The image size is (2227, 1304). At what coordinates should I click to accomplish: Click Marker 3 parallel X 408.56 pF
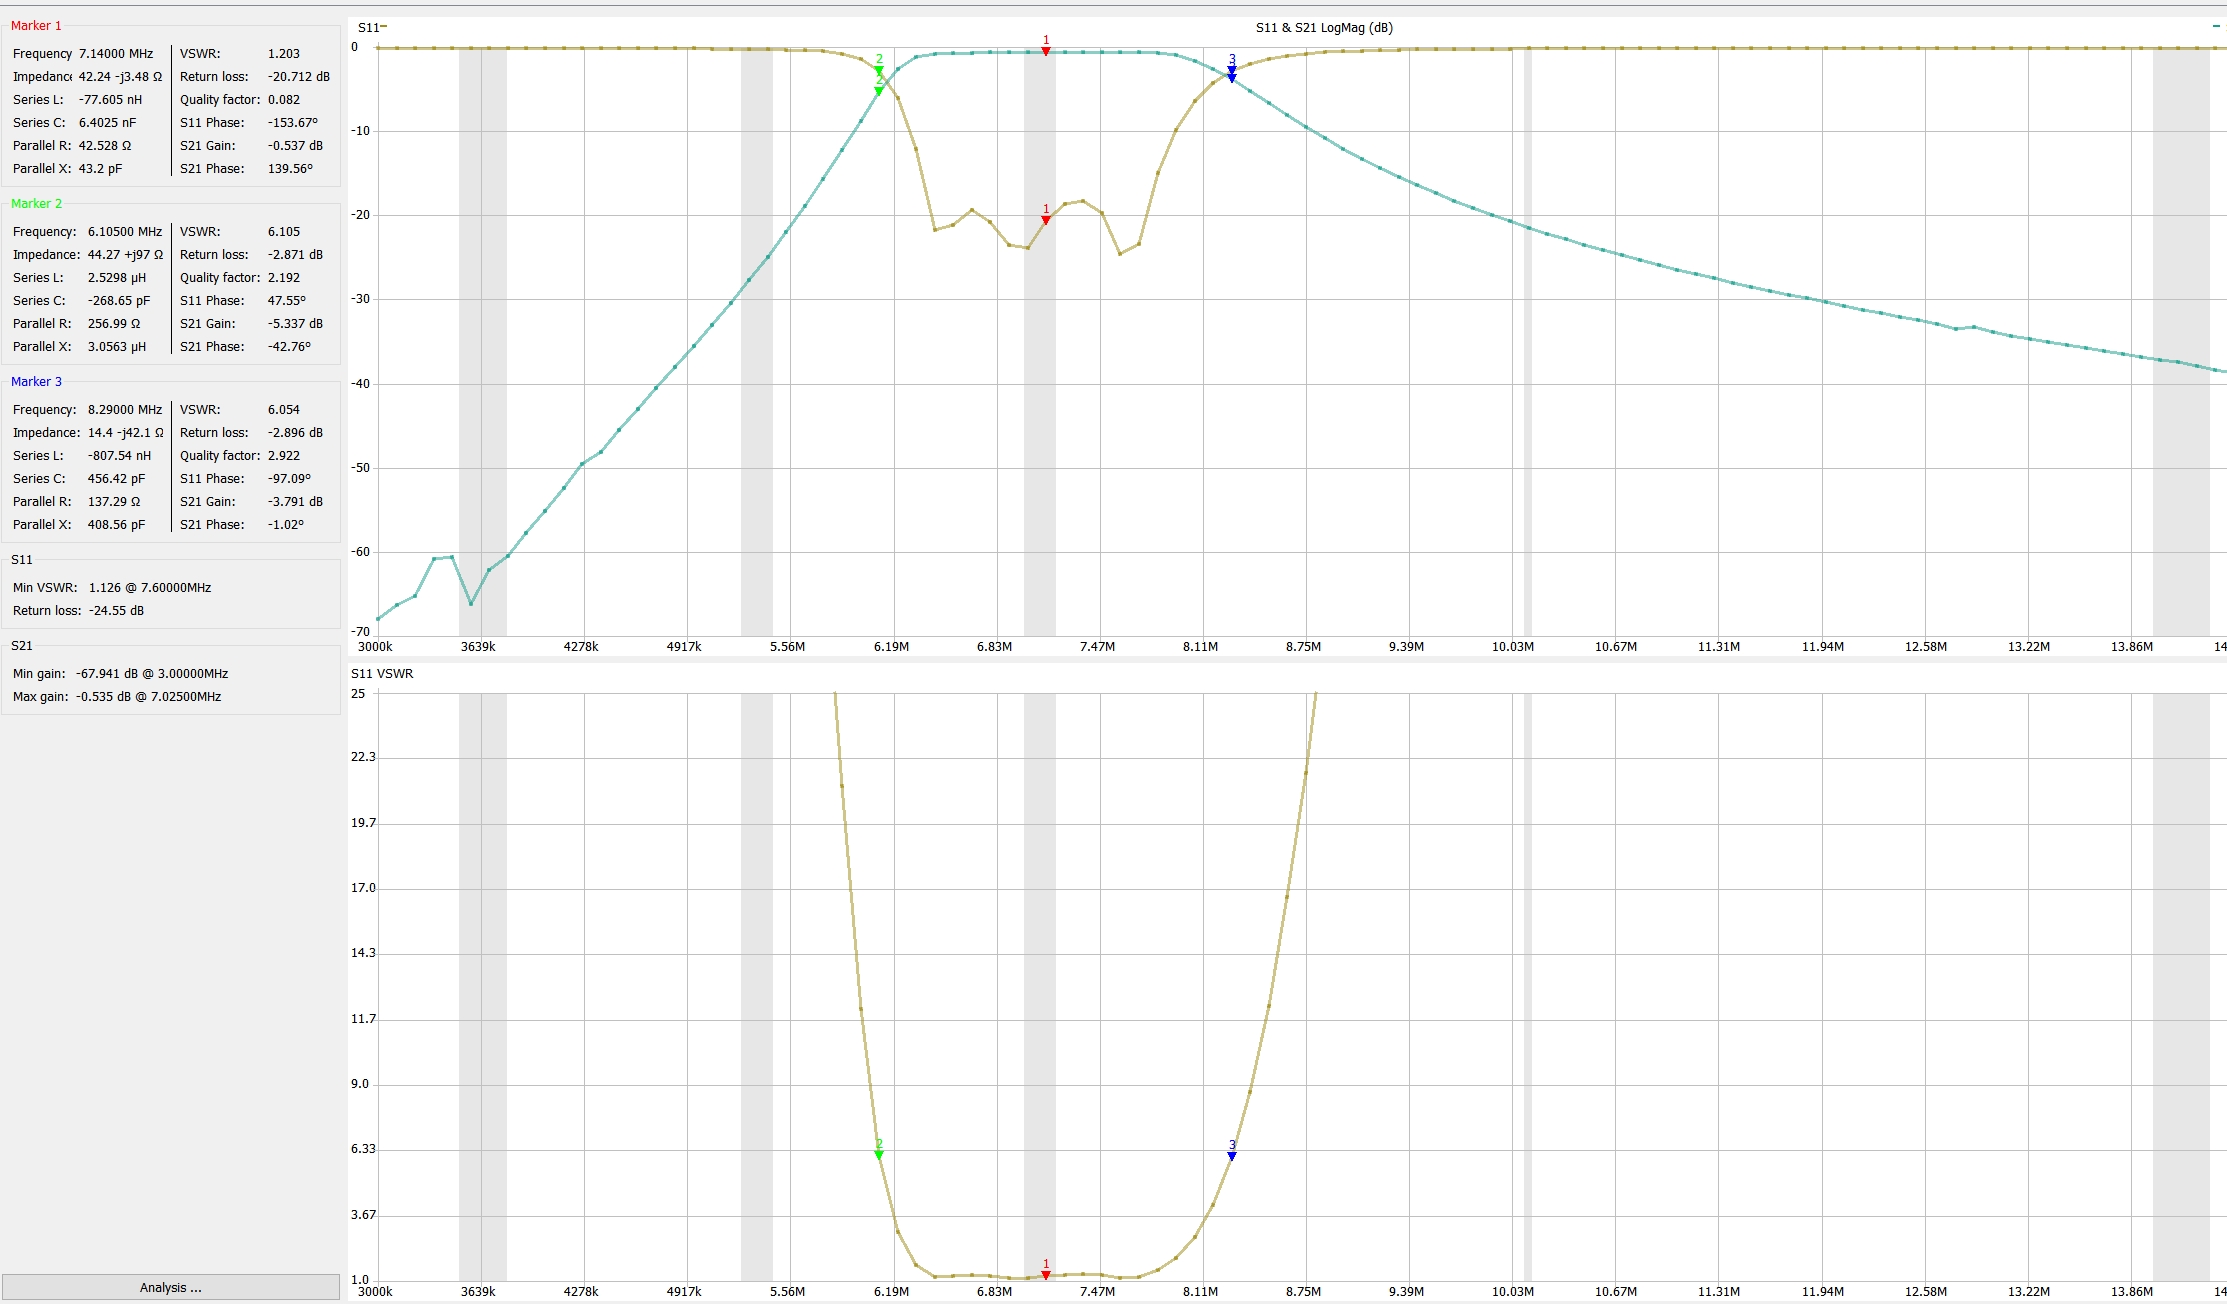tap(116, 524)
